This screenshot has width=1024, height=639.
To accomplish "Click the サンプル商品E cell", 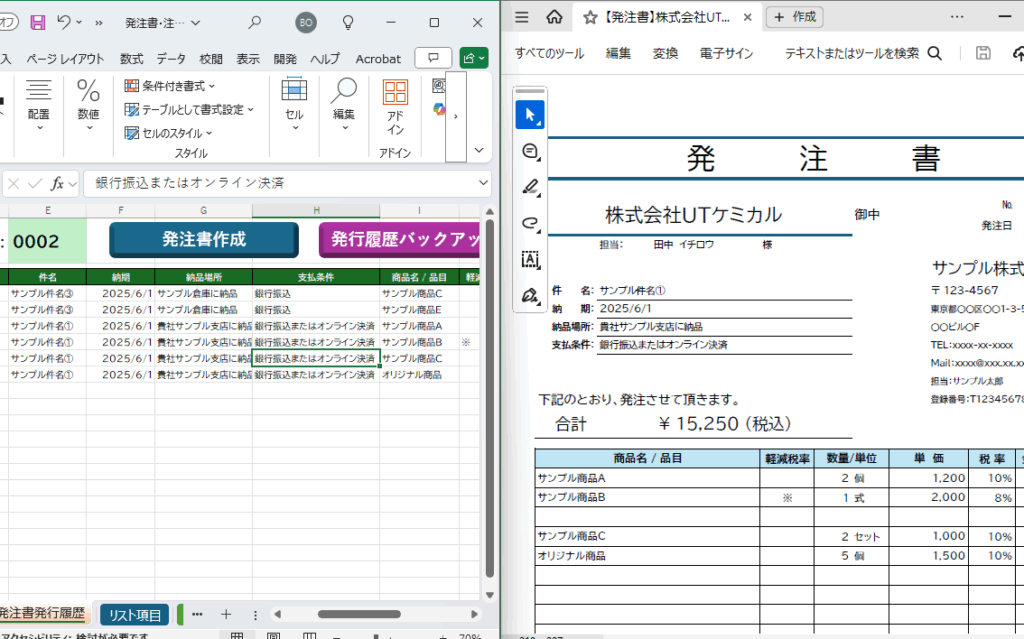I will click(419, 310).
